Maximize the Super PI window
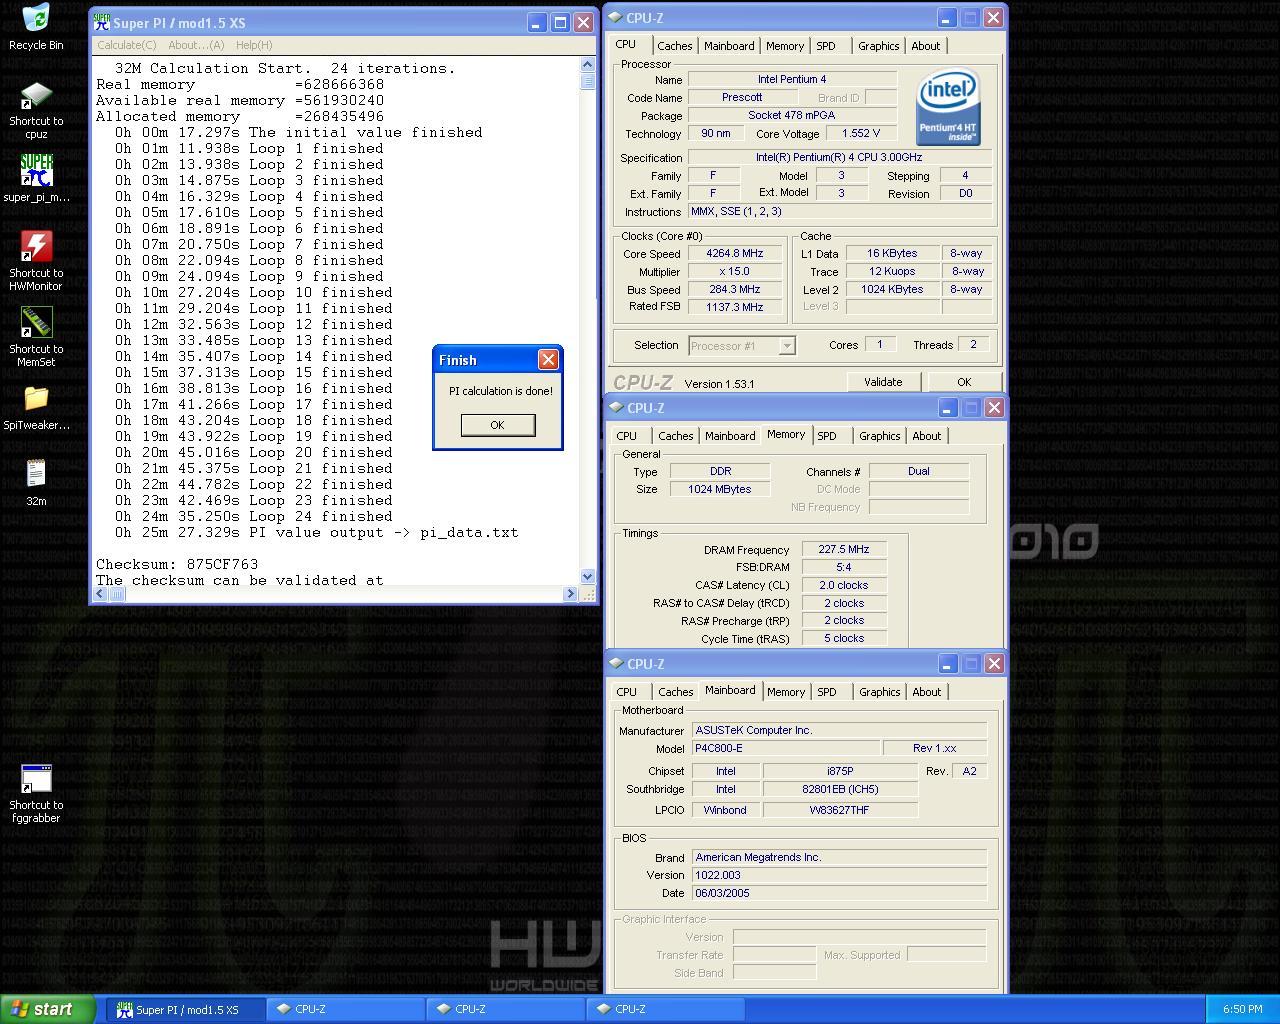This screenshot has width=1280, height=1024. (560, 22)
